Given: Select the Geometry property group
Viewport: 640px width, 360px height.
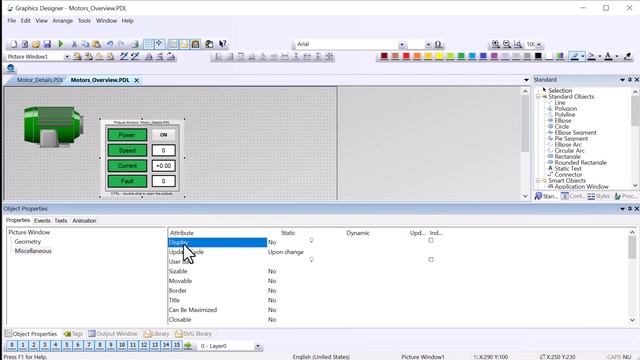Looking at the screenshot, I should coord(28,242).
